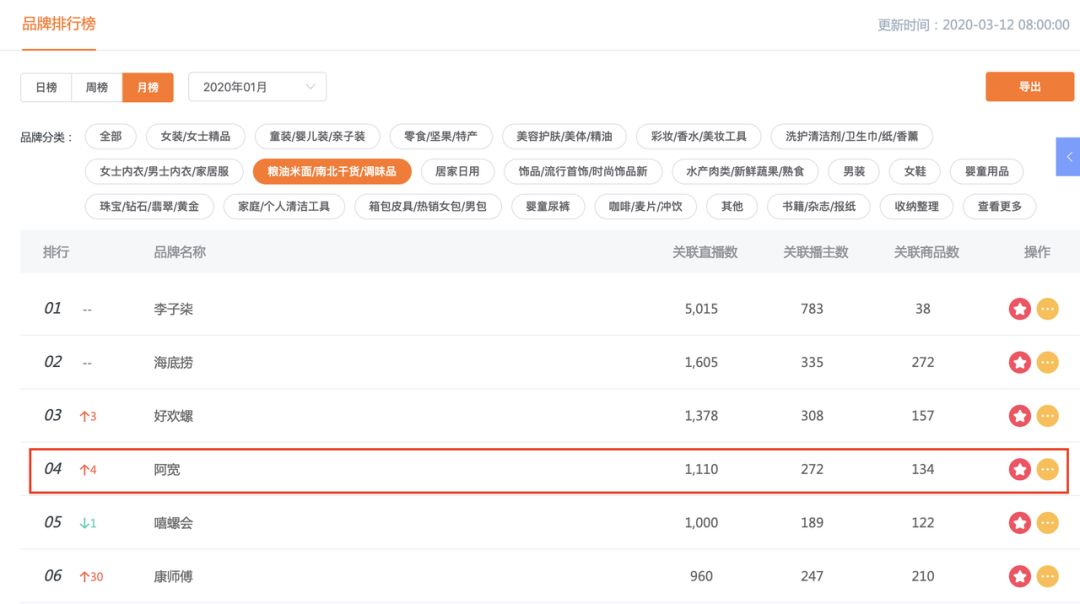
Task: Filter by 女装/女士精品 category
Action: tap(195, 136)
